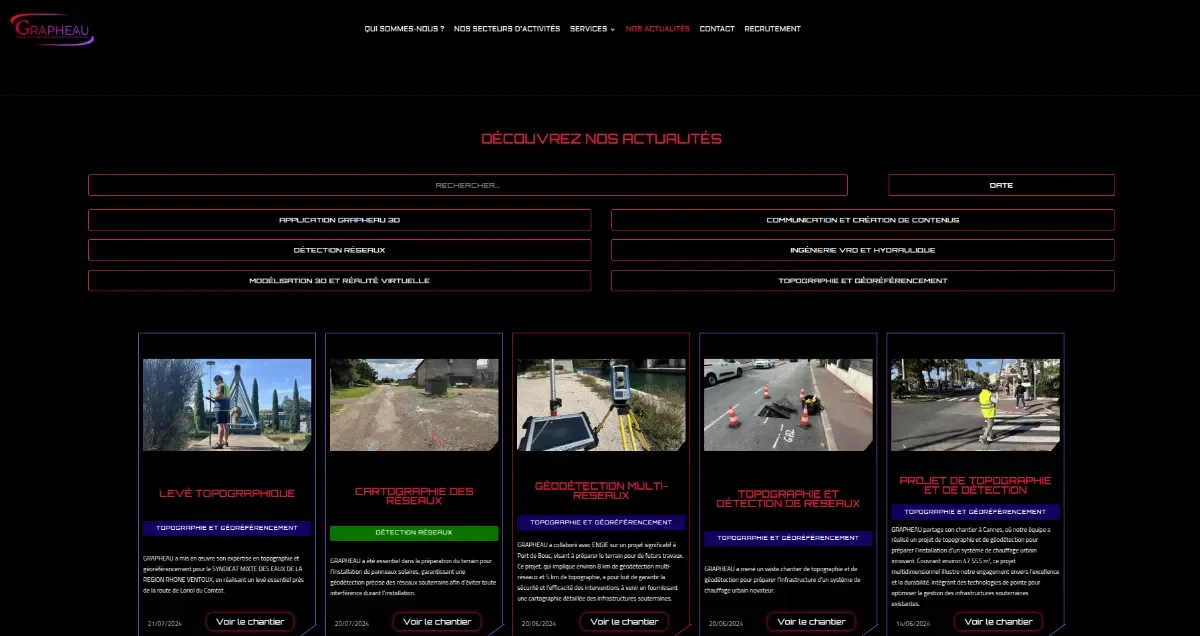Filter by "Topographie et géoréférencement"
This screenshot has width=1200, height=636.
[862, 281]
